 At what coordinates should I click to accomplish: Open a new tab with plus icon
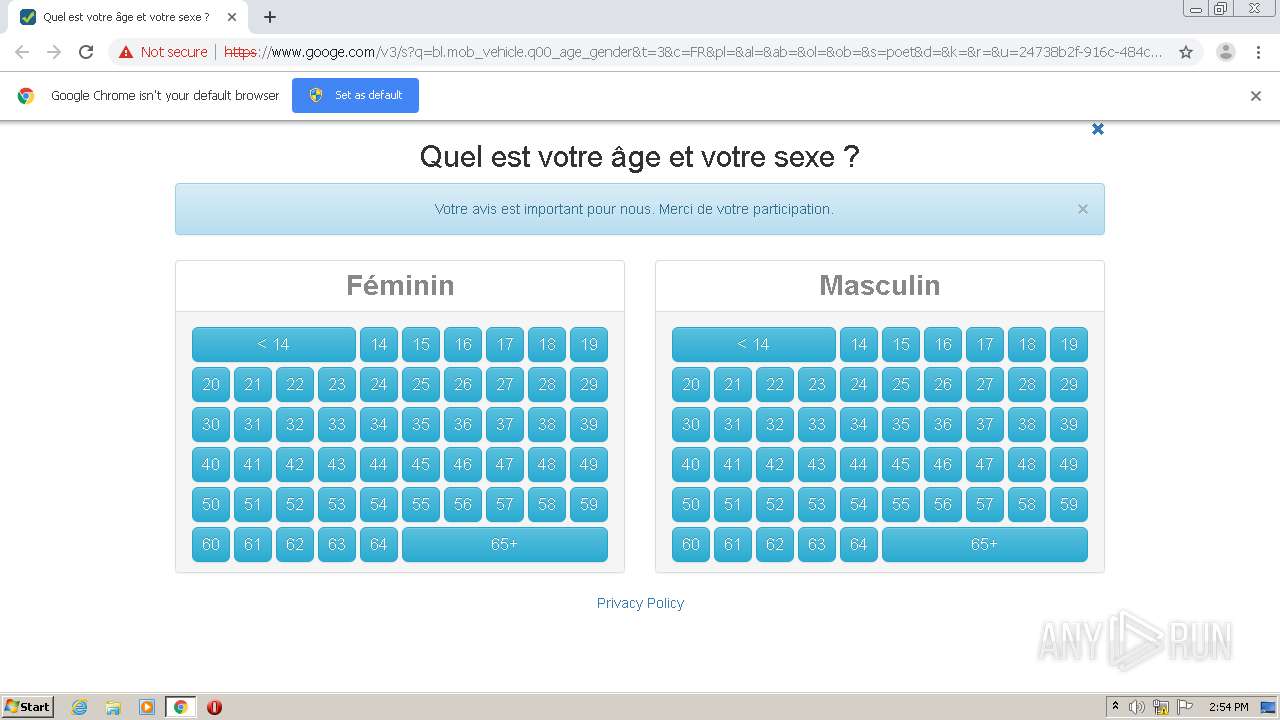[270, 17]
